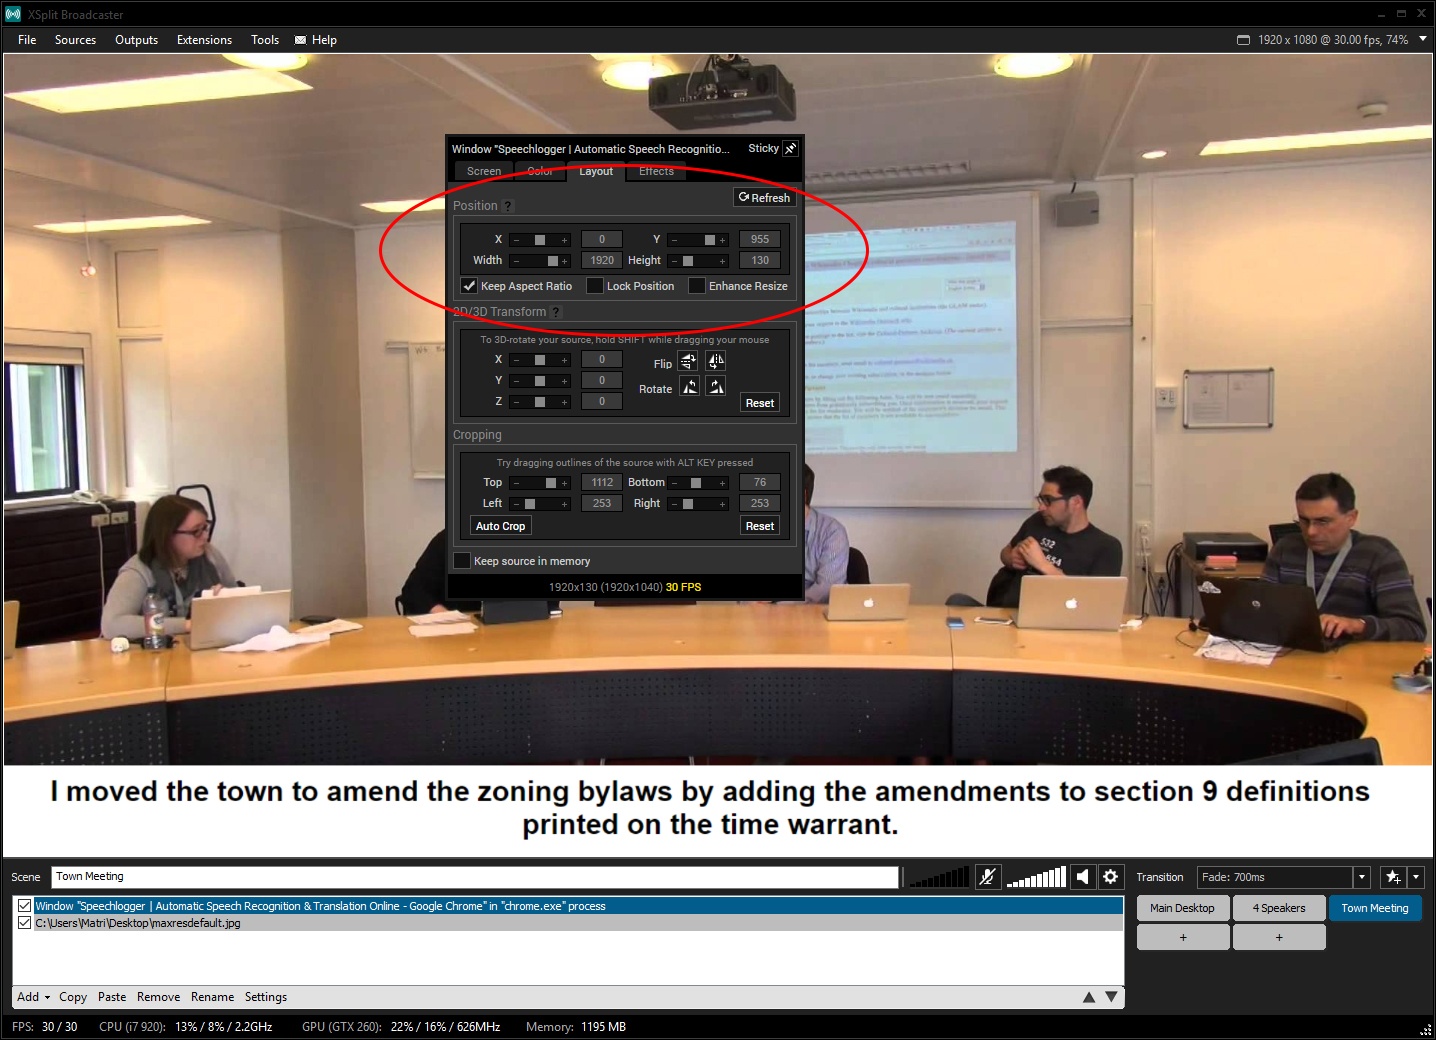
Task: Open resolution dropdown arrow at top right
Action: tap(1423, 39)
